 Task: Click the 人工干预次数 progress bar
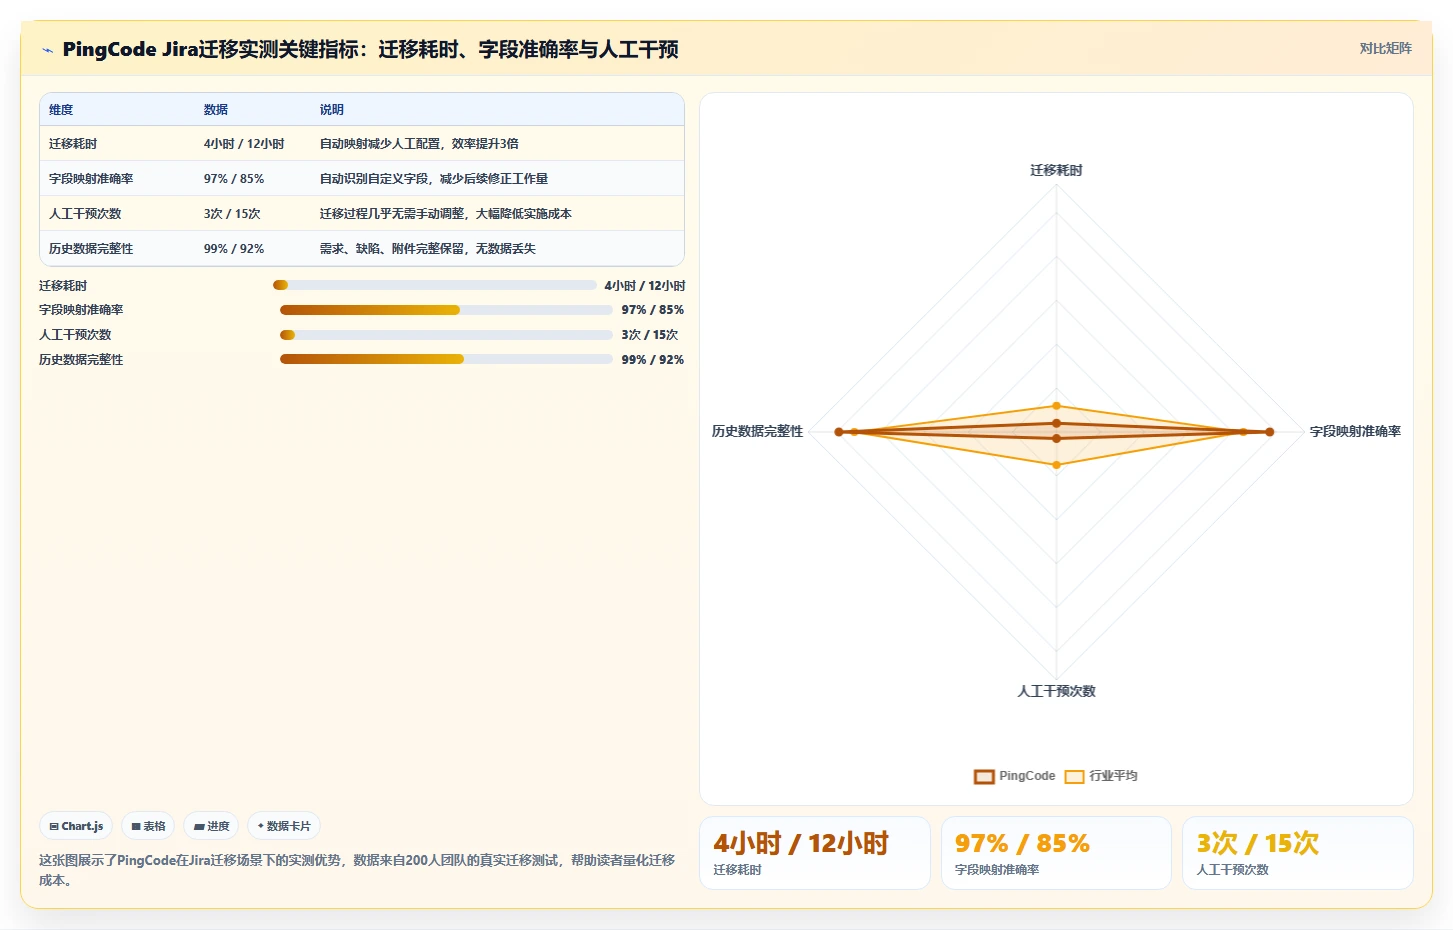click(446, 335)
